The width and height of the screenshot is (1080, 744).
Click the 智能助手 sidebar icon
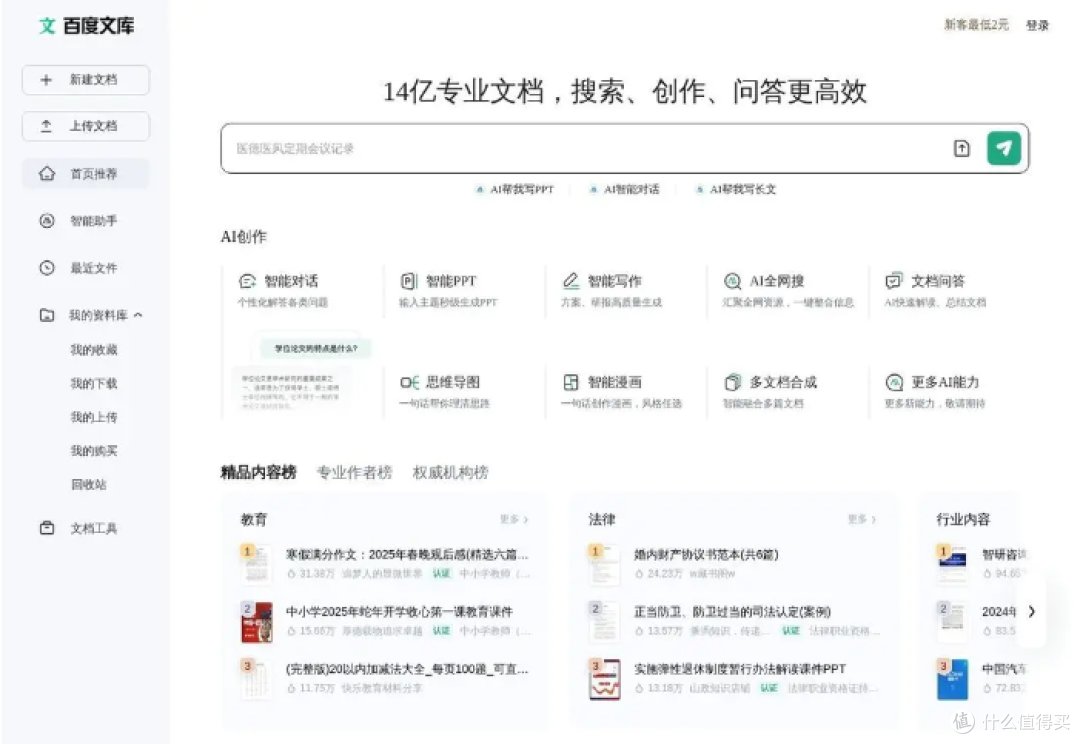47,221
